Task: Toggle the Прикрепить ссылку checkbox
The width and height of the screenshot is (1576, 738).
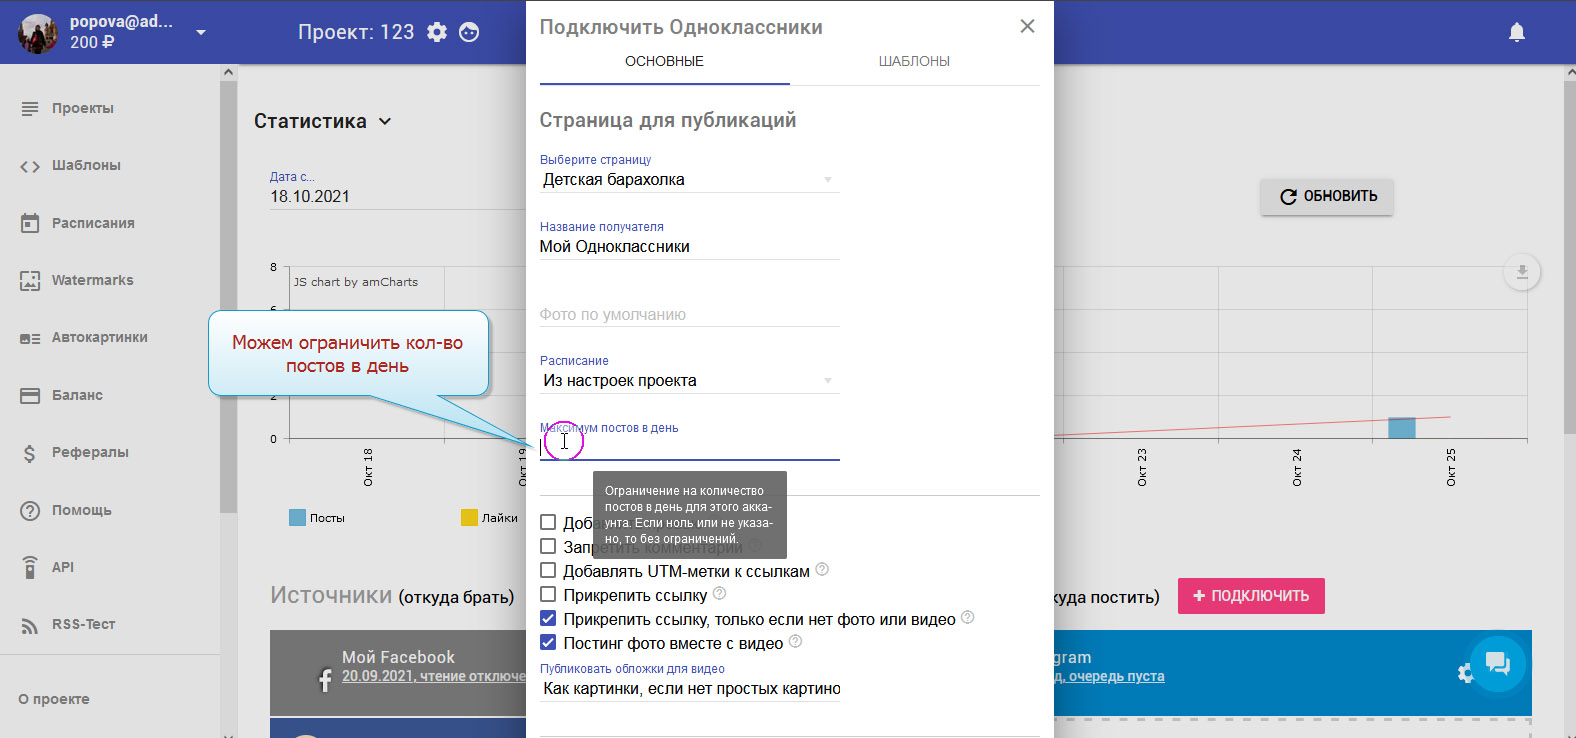Action: (x=548, y=595)
